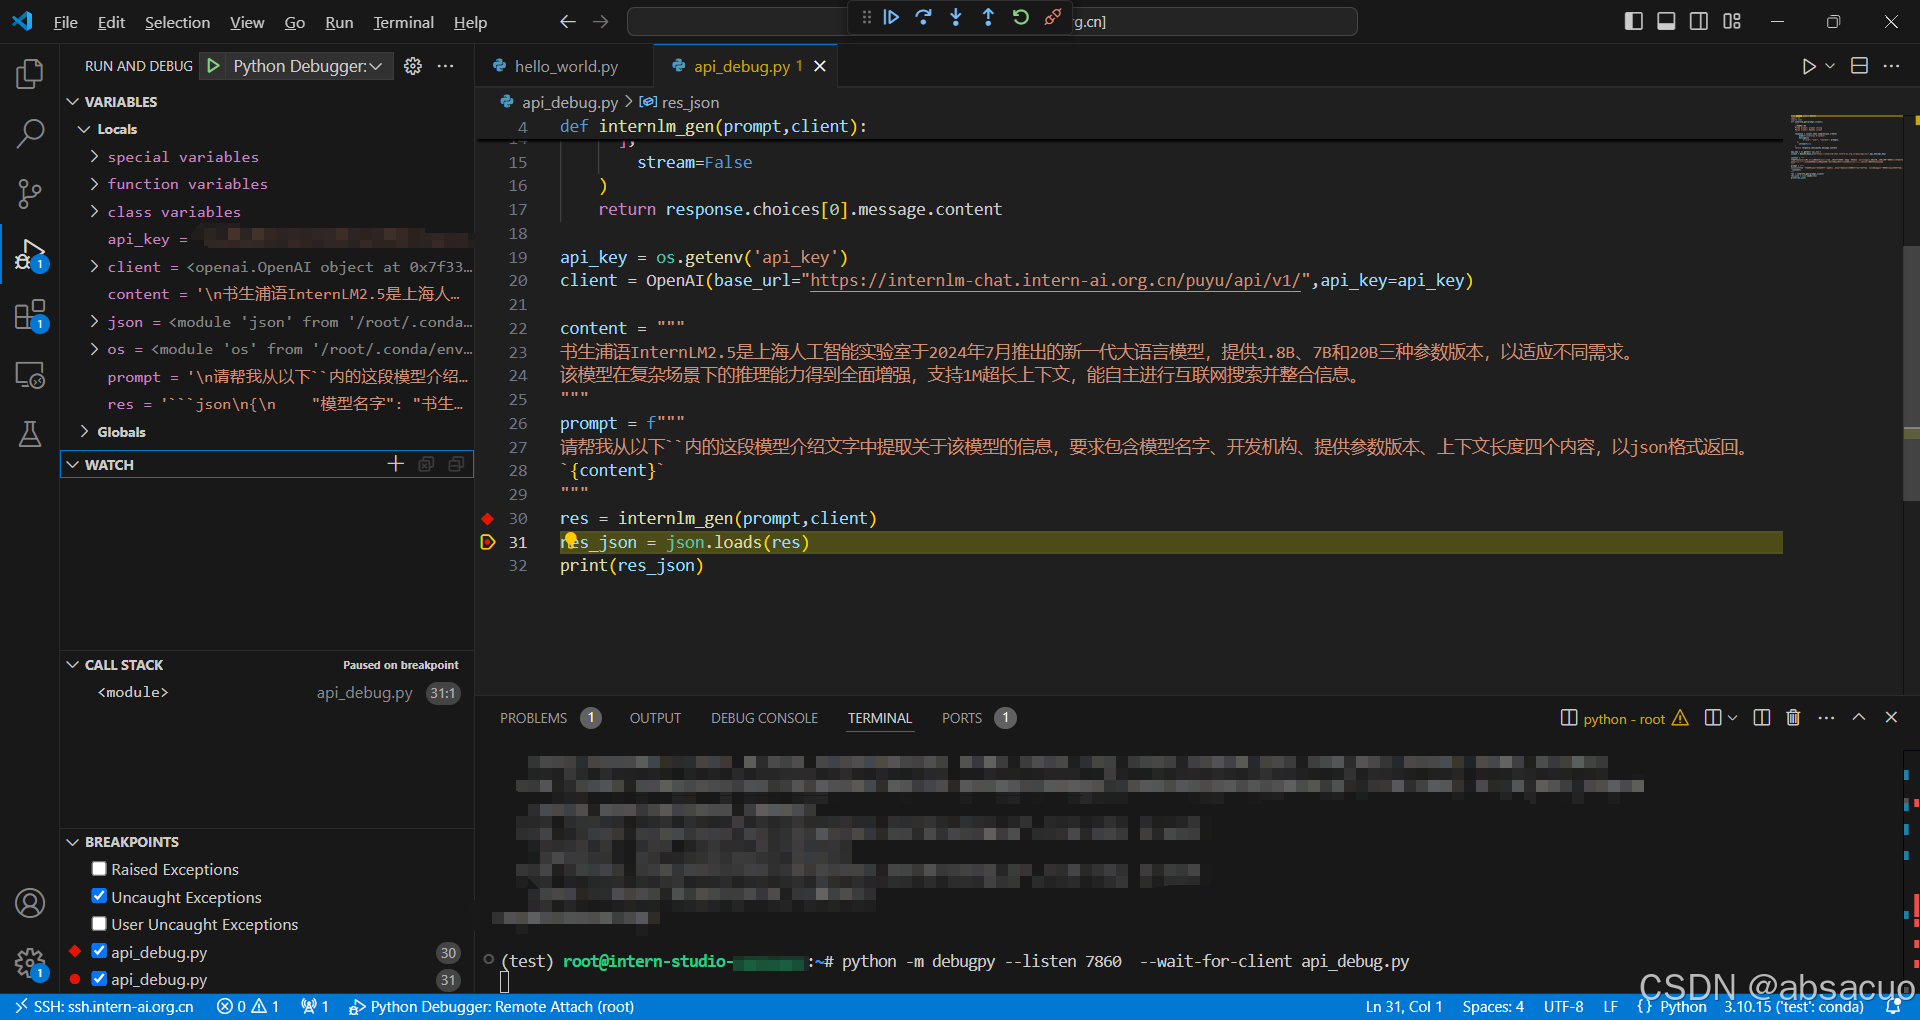The height and width of the screenshot is (1020, 1920).
Task: Kill the terminal with trash icon
Action: click(x=1793, y=718)
